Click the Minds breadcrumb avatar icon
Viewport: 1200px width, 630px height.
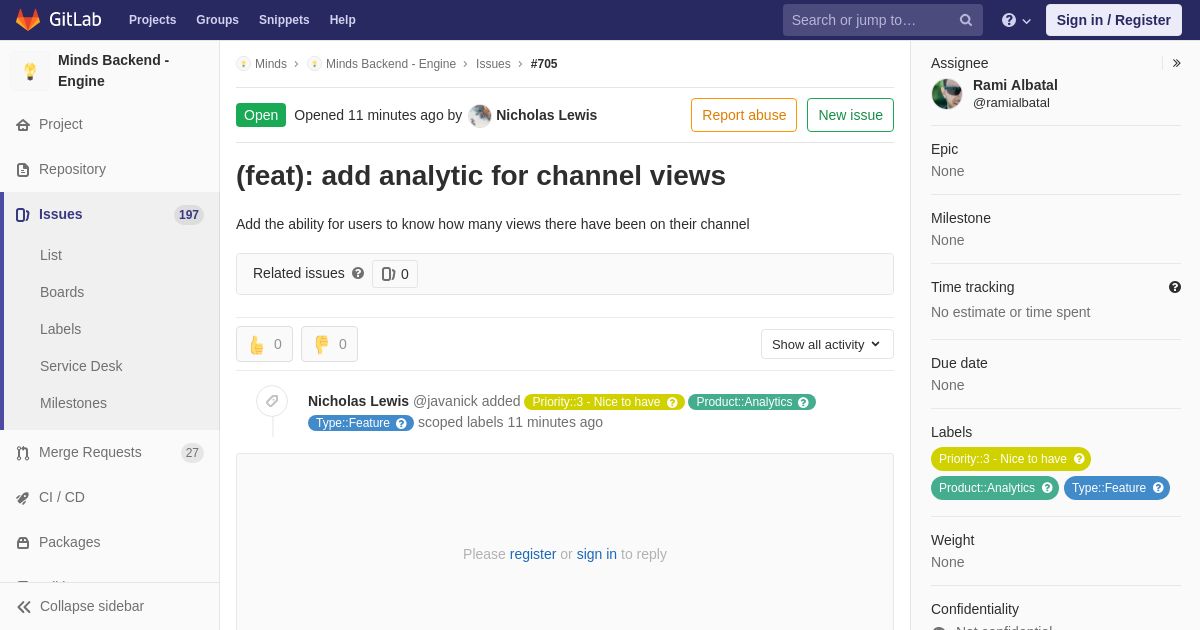pos(243,64)
